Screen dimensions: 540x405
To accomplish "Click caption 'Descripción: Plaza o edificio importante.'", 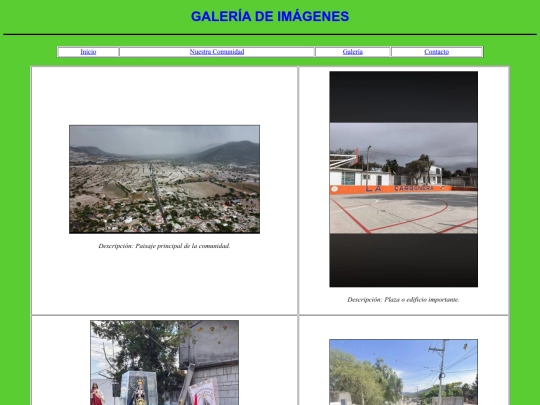I will 403,300.
